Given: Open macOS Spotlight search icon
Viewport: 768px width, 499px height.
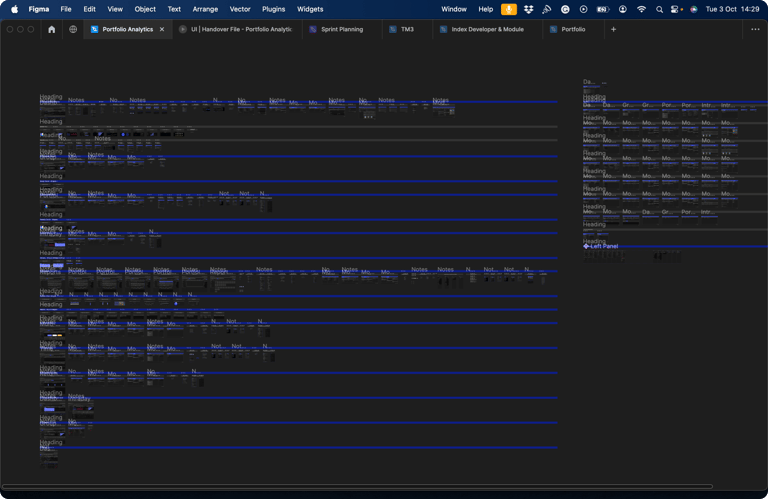Looking at the screenshot, I should (659, 9).
